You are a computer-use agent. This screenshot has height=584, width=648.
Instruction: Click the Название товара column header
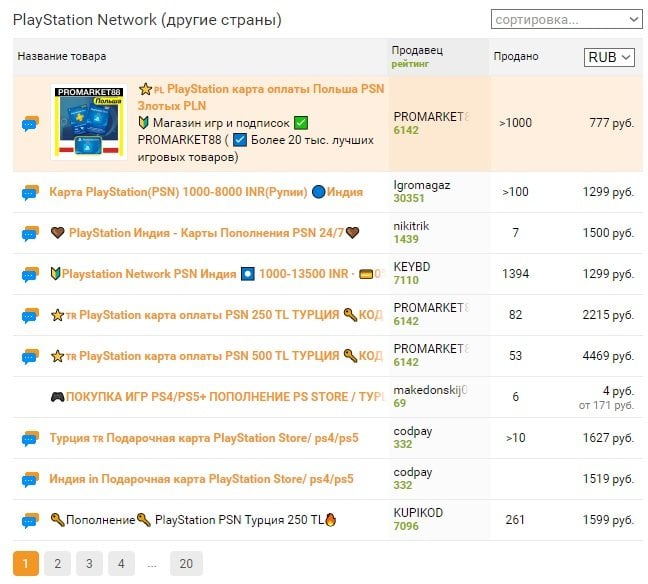[62, 56]
